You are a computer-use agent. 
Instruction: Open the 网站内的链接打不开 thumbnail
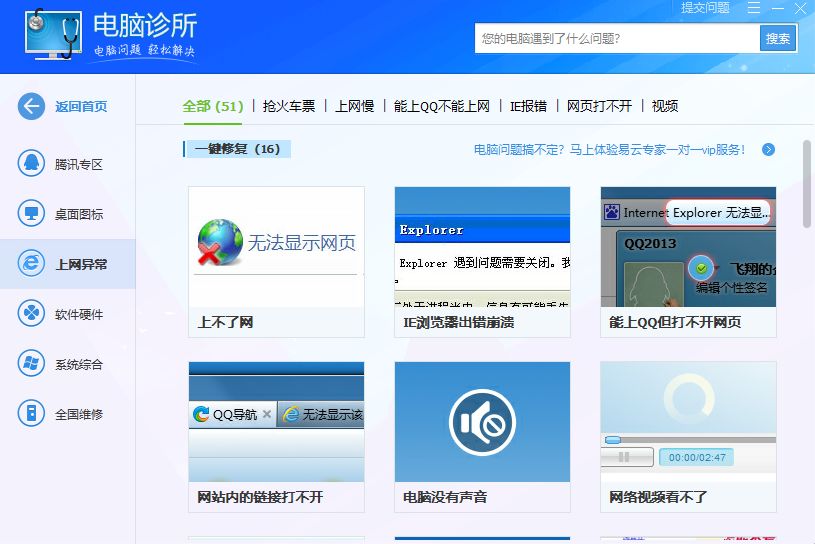click(x=277, y=422)
